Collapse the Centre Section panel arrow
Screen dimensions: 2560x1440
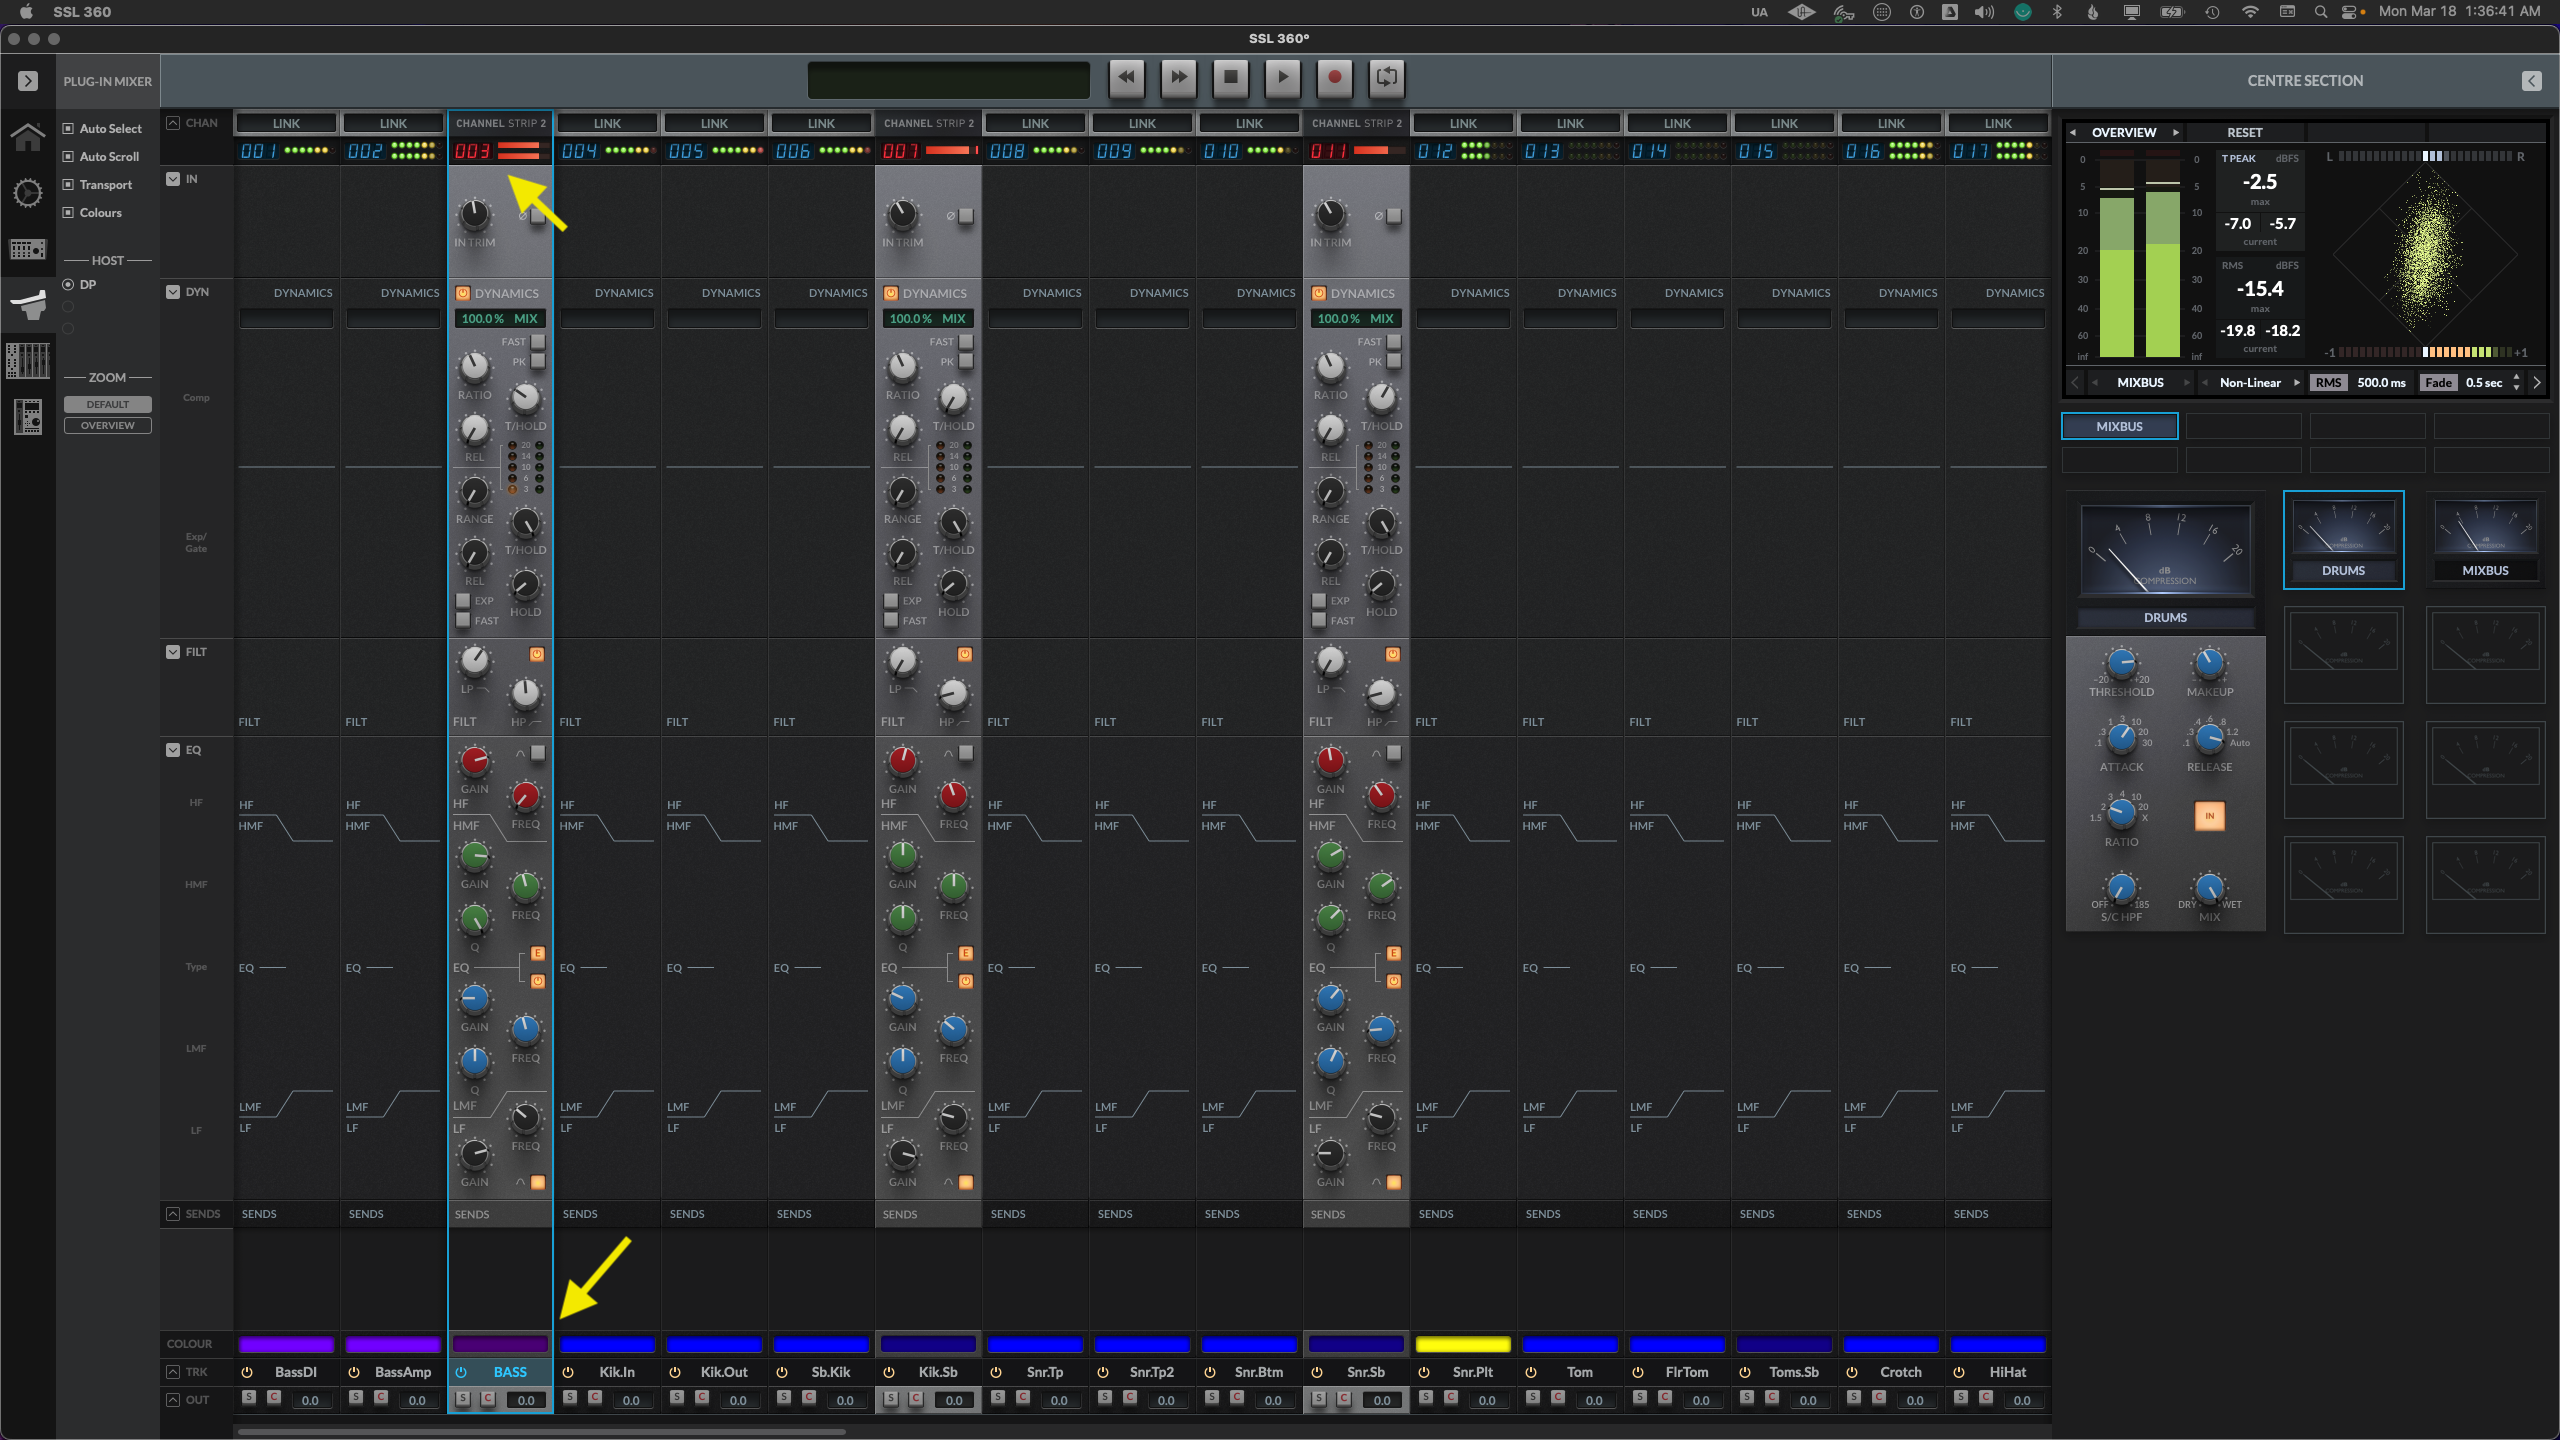pyautogui.click(x=2532, y=81)
